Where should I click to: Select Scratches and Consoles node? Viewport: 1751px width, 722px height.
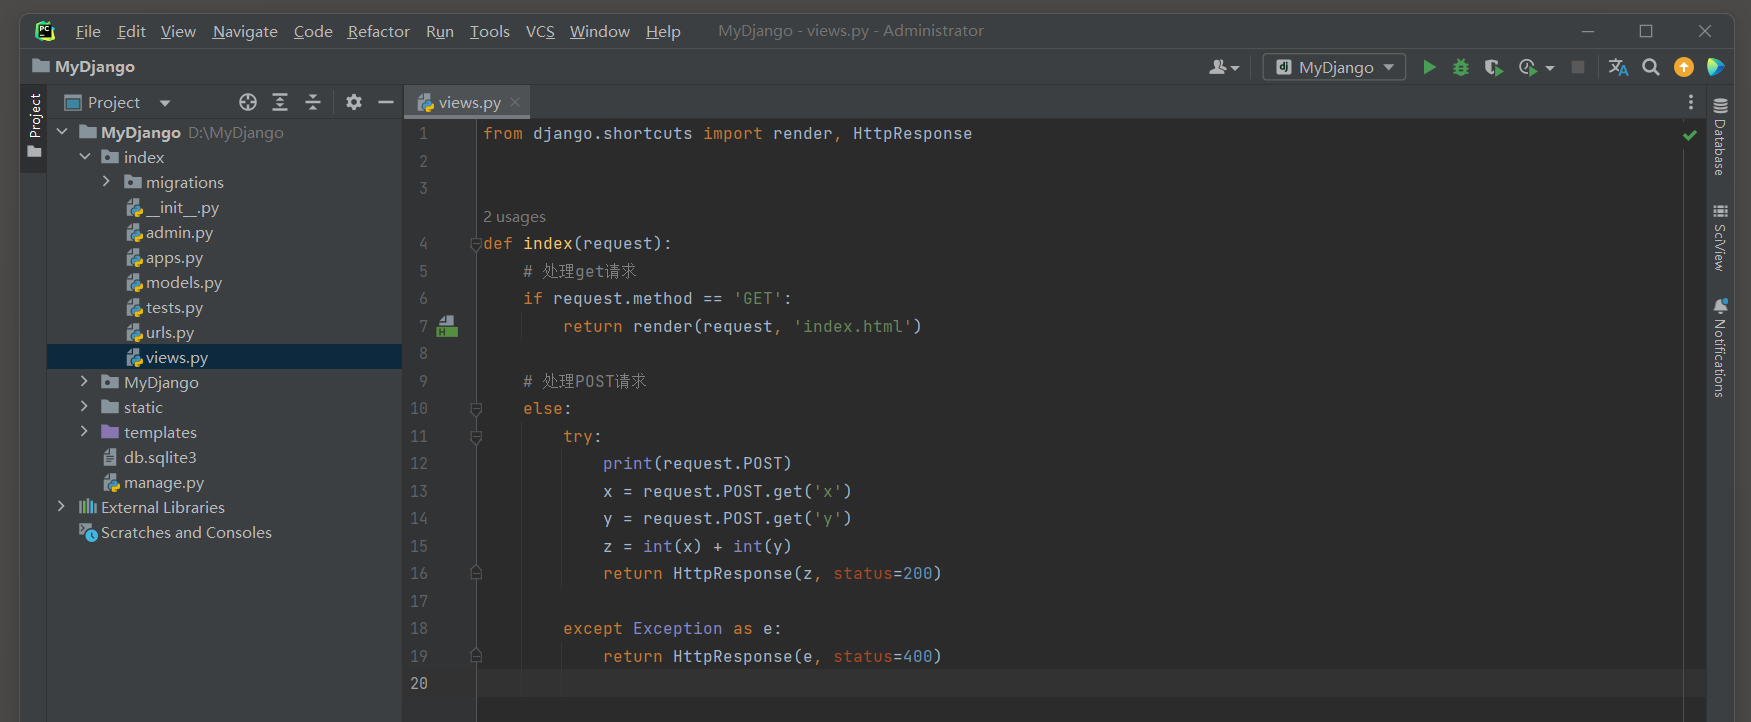pyautogui.click(x=186, y=532)
